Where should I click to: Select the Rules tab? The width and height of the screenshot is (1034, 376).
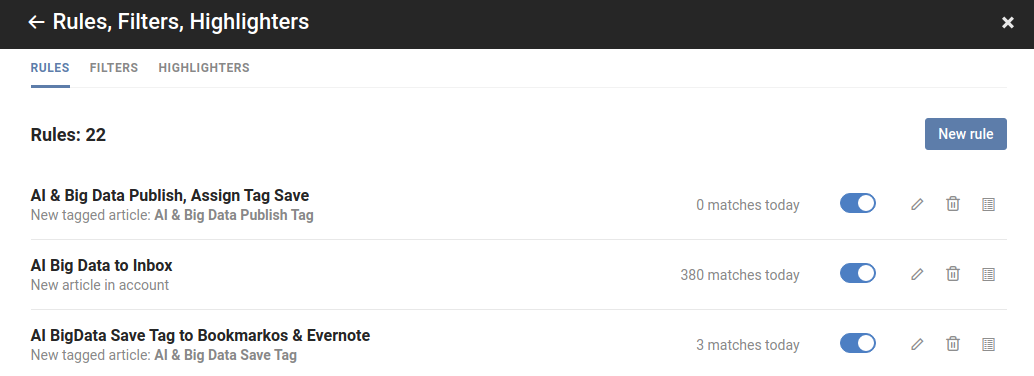tap(50, 68)
